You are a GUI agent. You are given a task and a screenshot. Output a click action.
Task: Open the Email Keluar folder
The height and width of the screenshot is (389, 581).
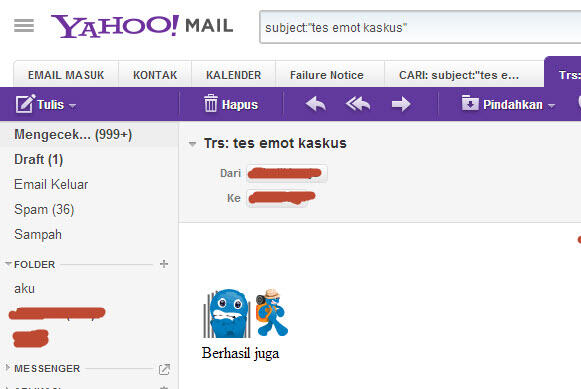pyautogui.click(x=89, y=184)
